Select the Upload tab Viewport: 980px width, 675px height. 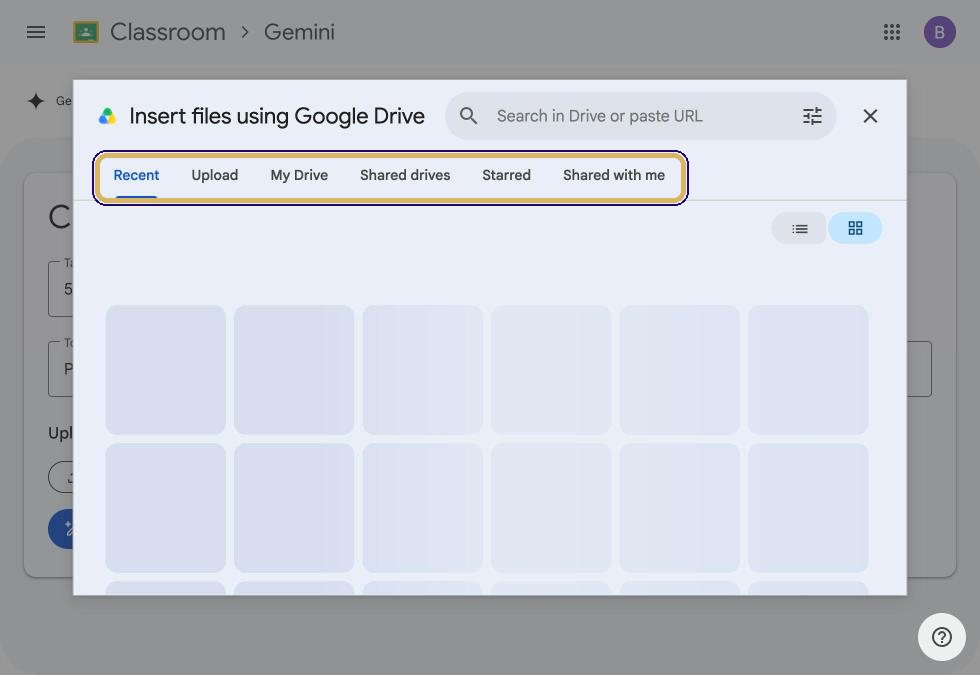point(214,176)
